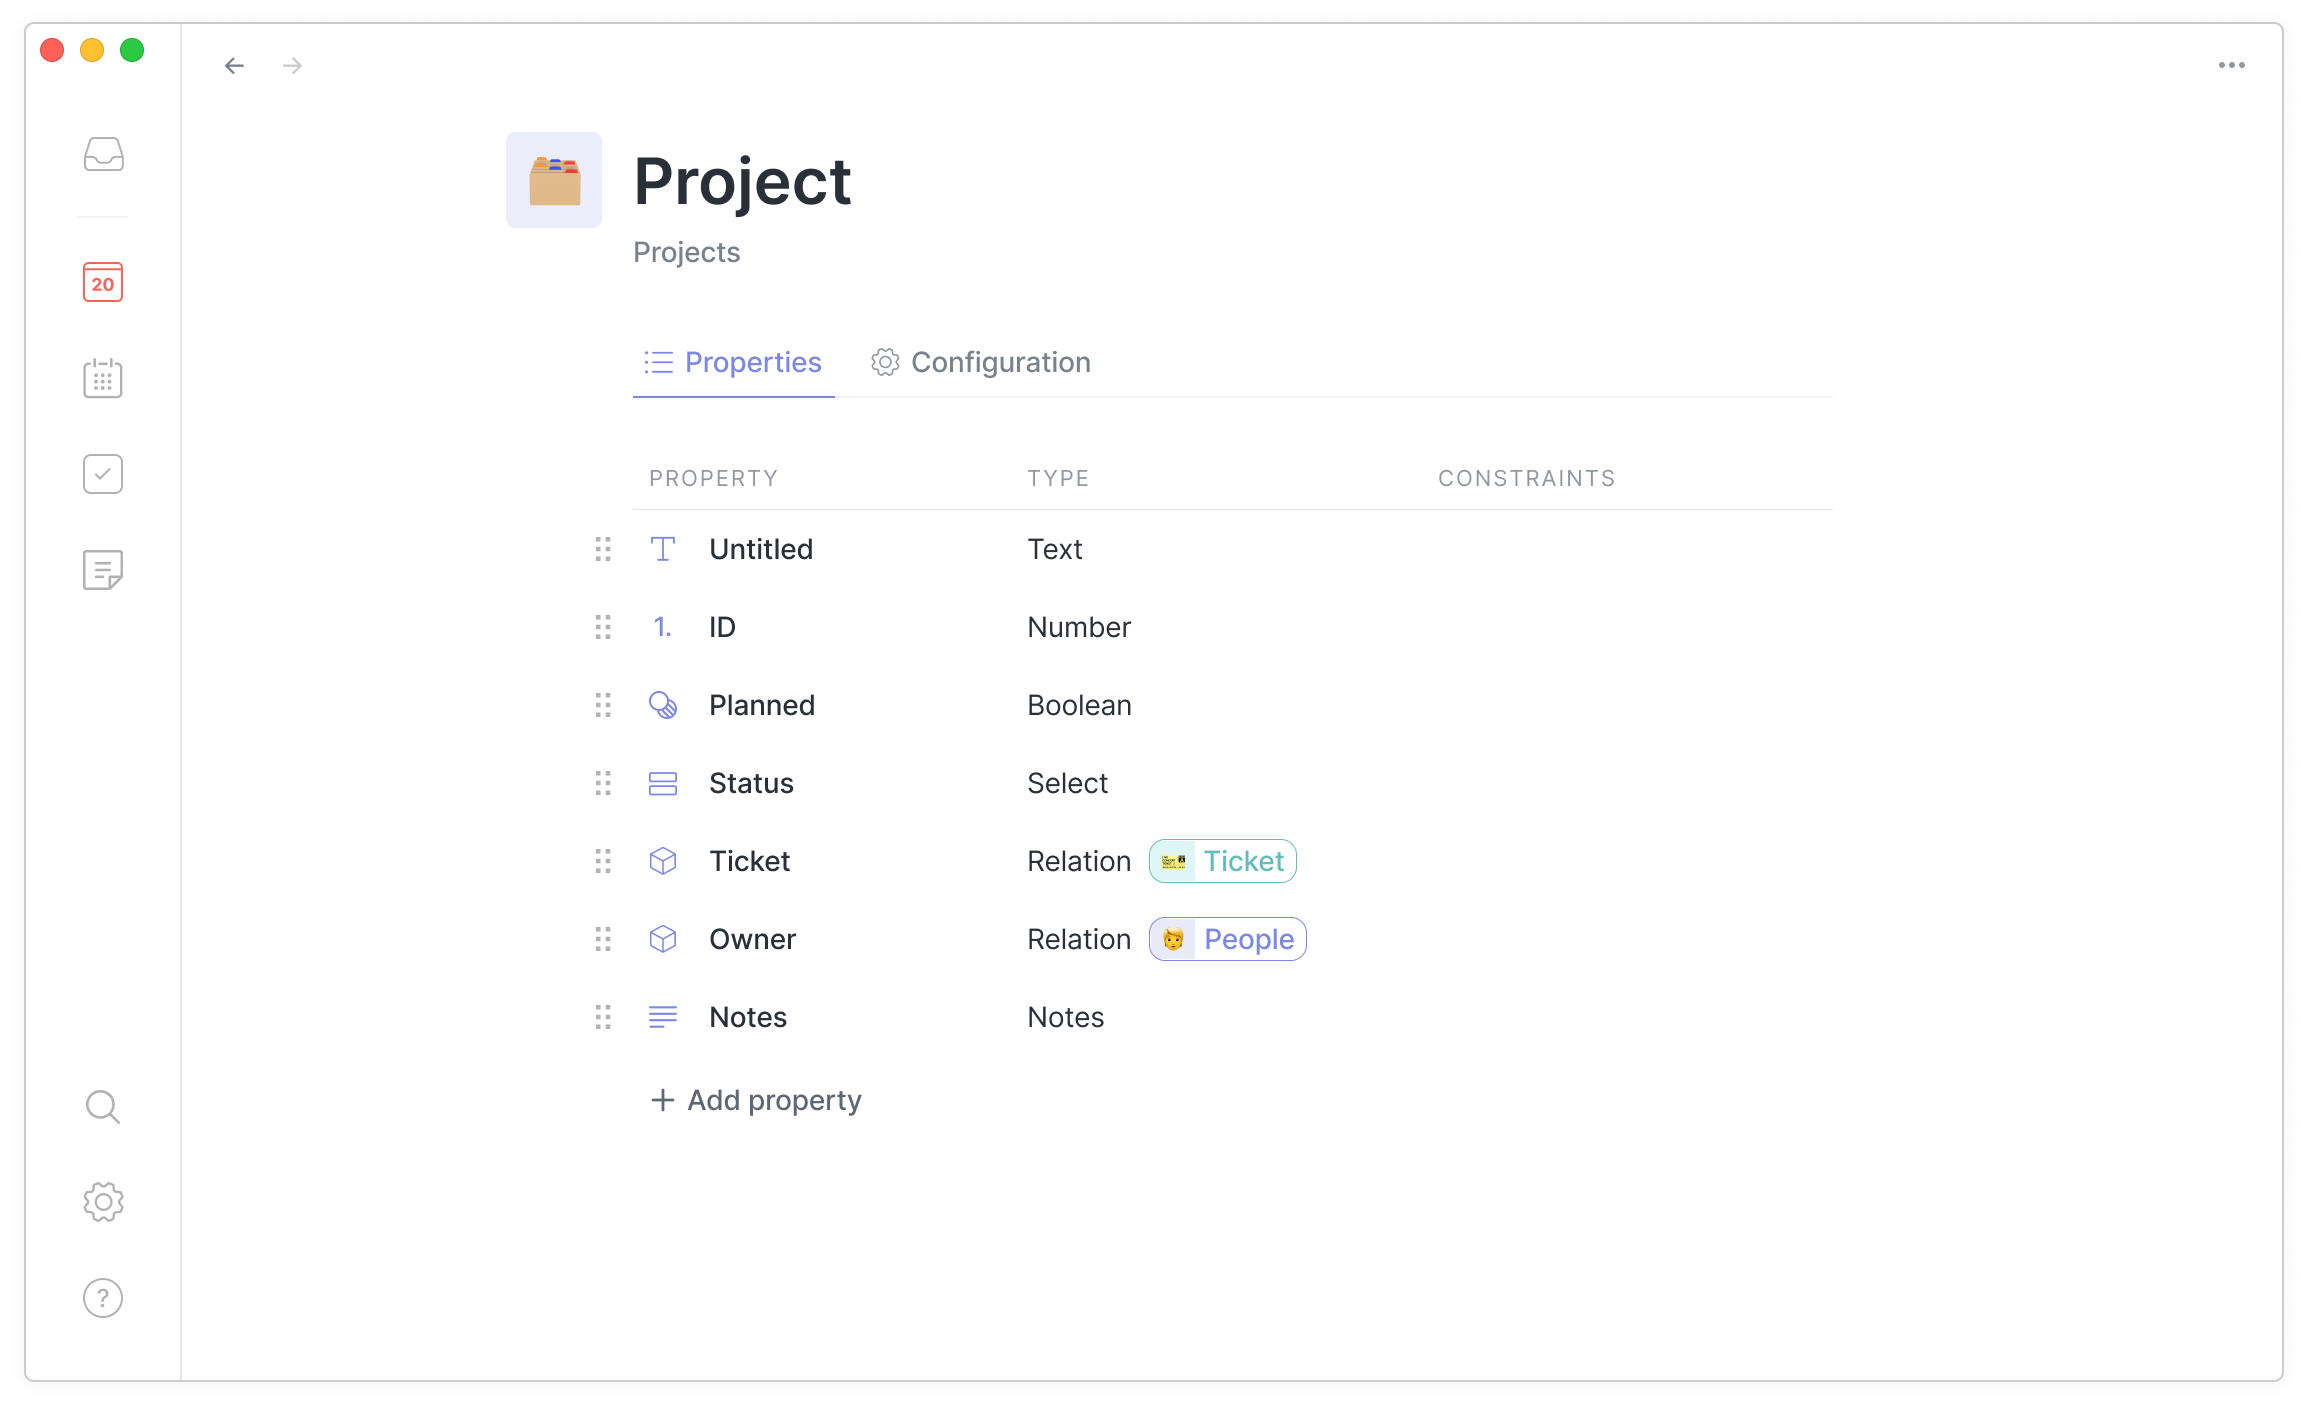This screenshot has height=1408, width=2308.
Task: Open the three-dot more menu
Action: [2231, 66]
